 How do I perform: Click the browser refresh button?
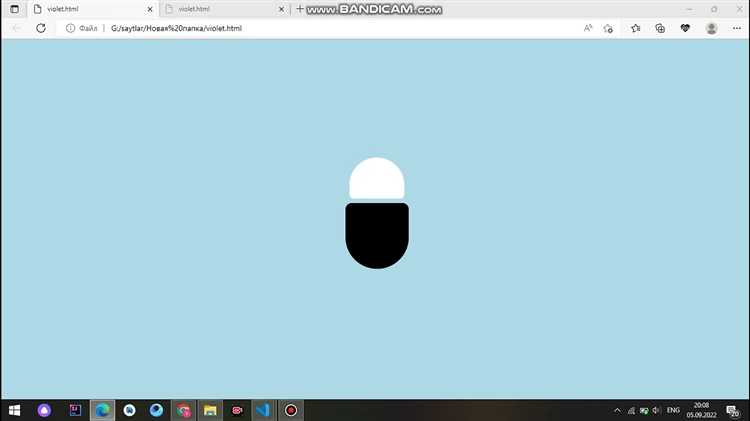(x=41, y=28)
